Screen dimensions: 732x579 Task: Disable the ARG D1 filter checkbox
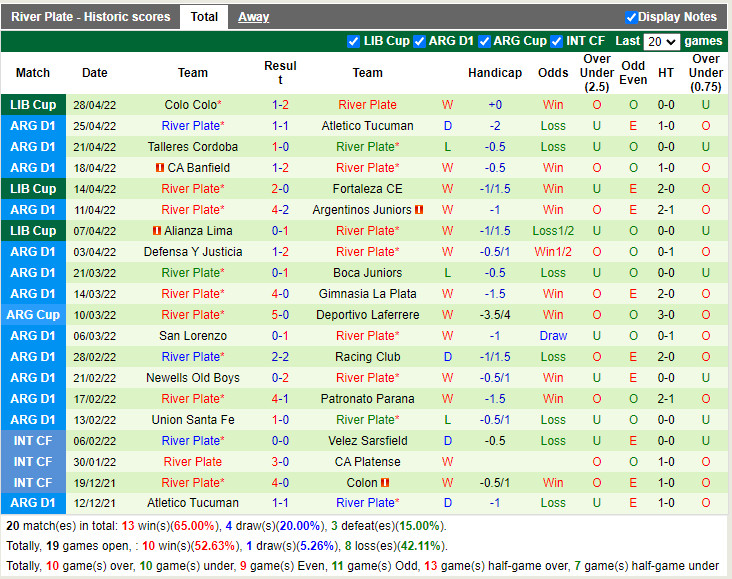(419, 42)
